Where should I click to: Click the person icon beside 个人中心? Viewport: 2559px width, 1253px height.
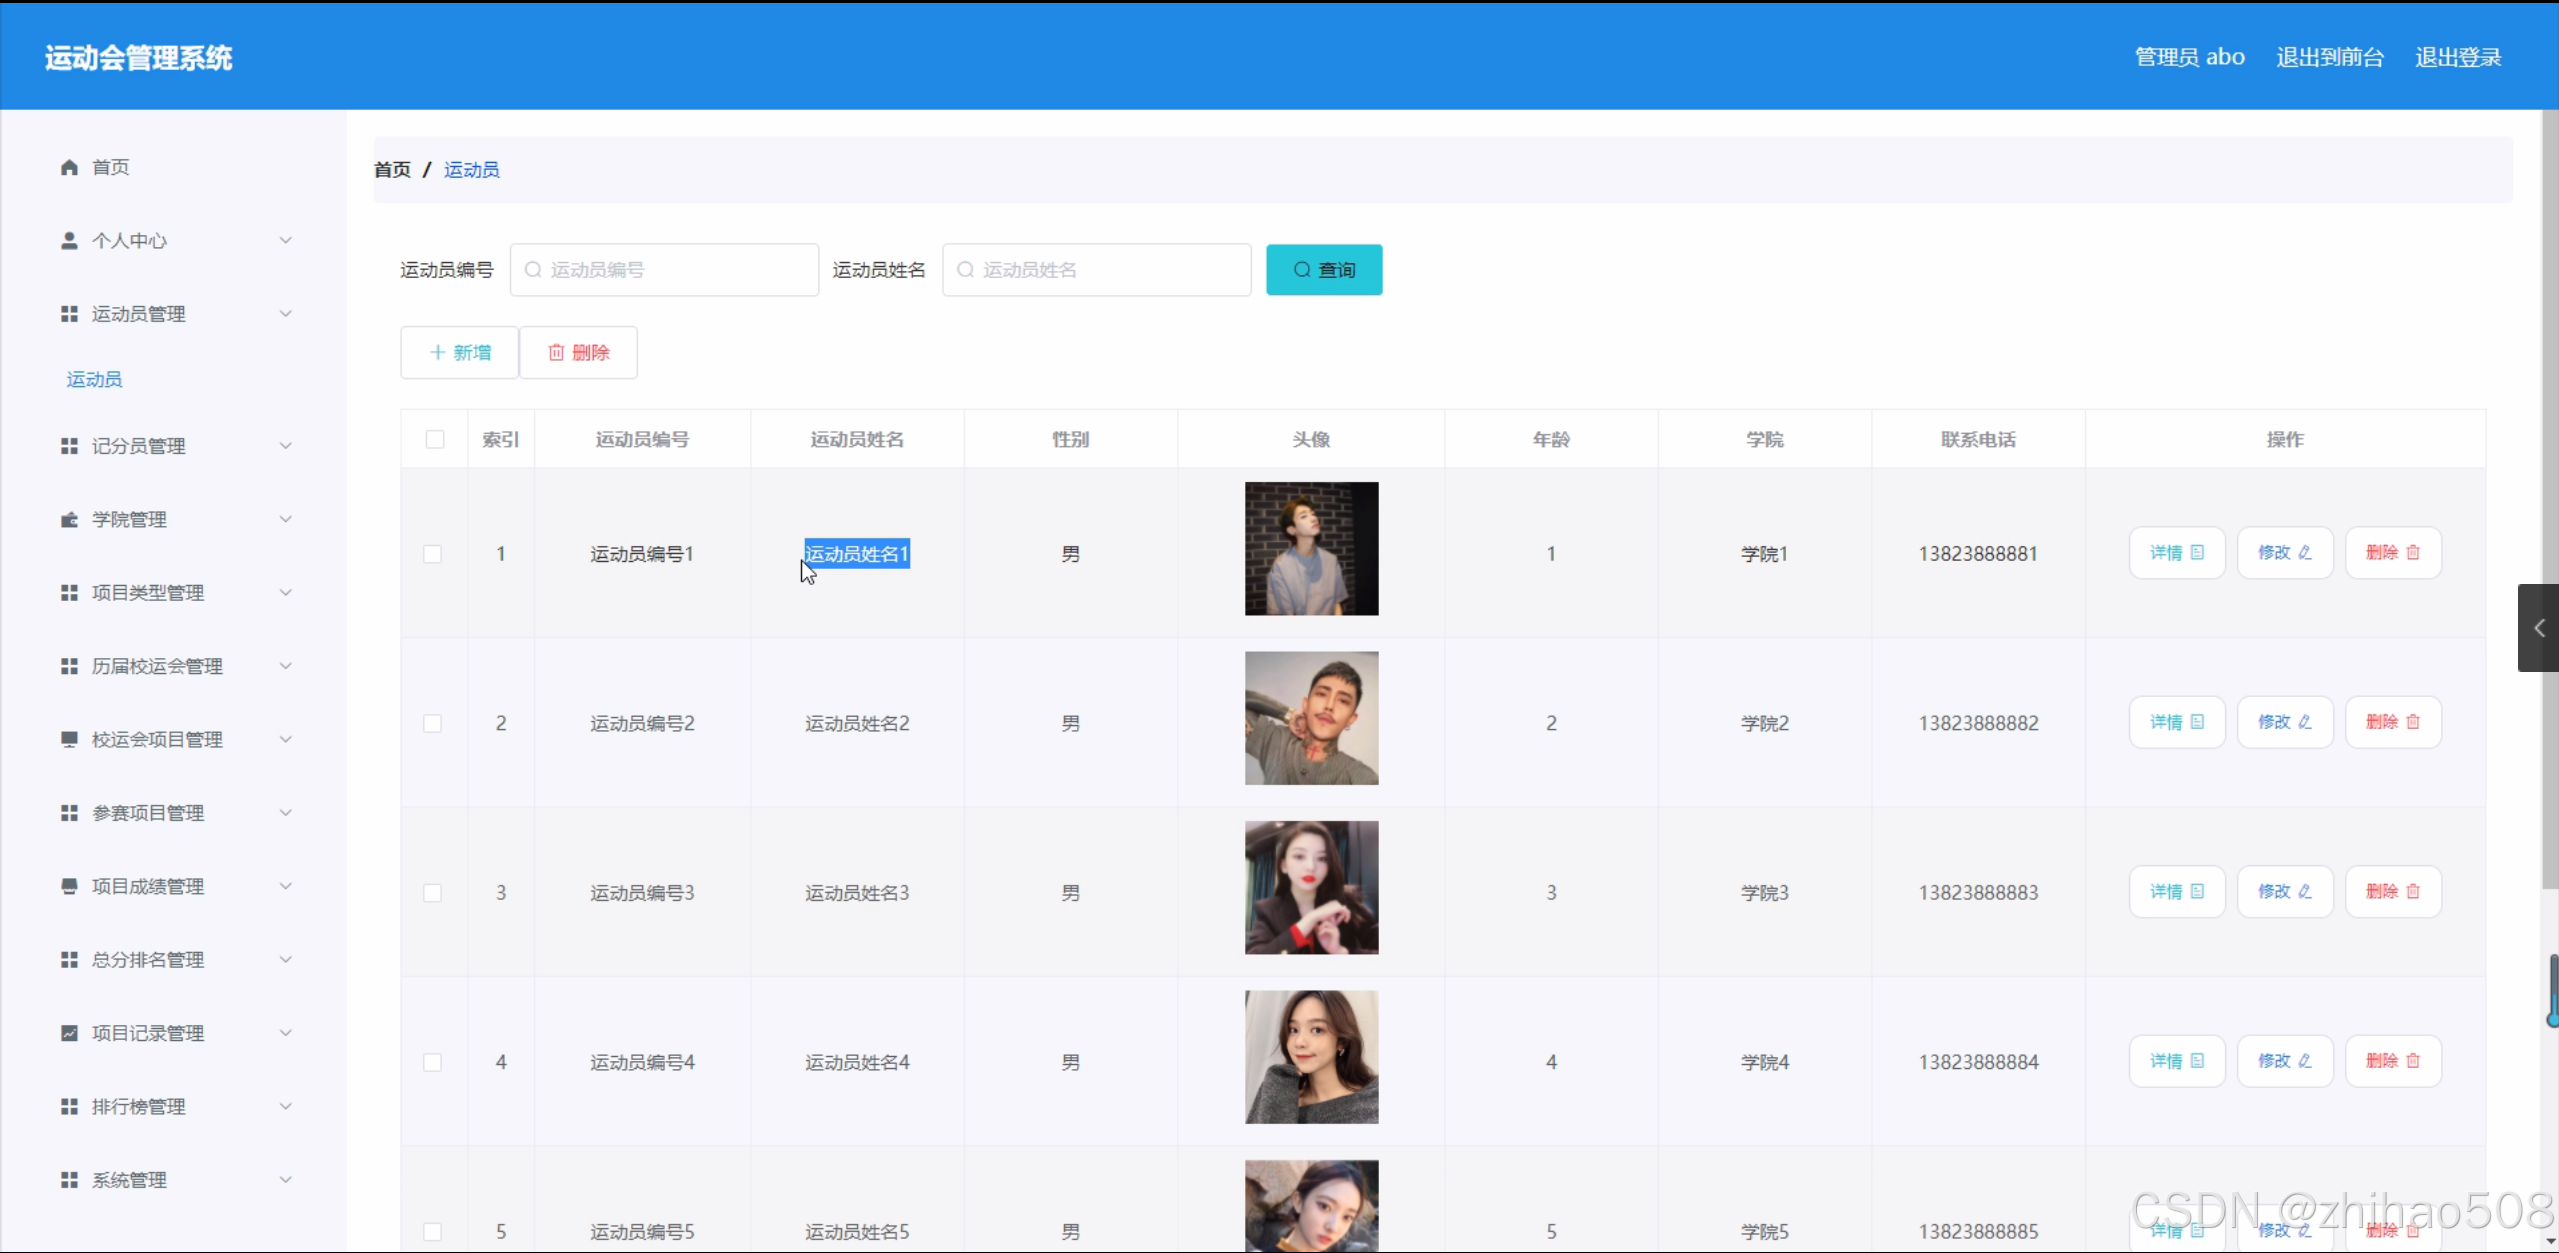(69, 241)
